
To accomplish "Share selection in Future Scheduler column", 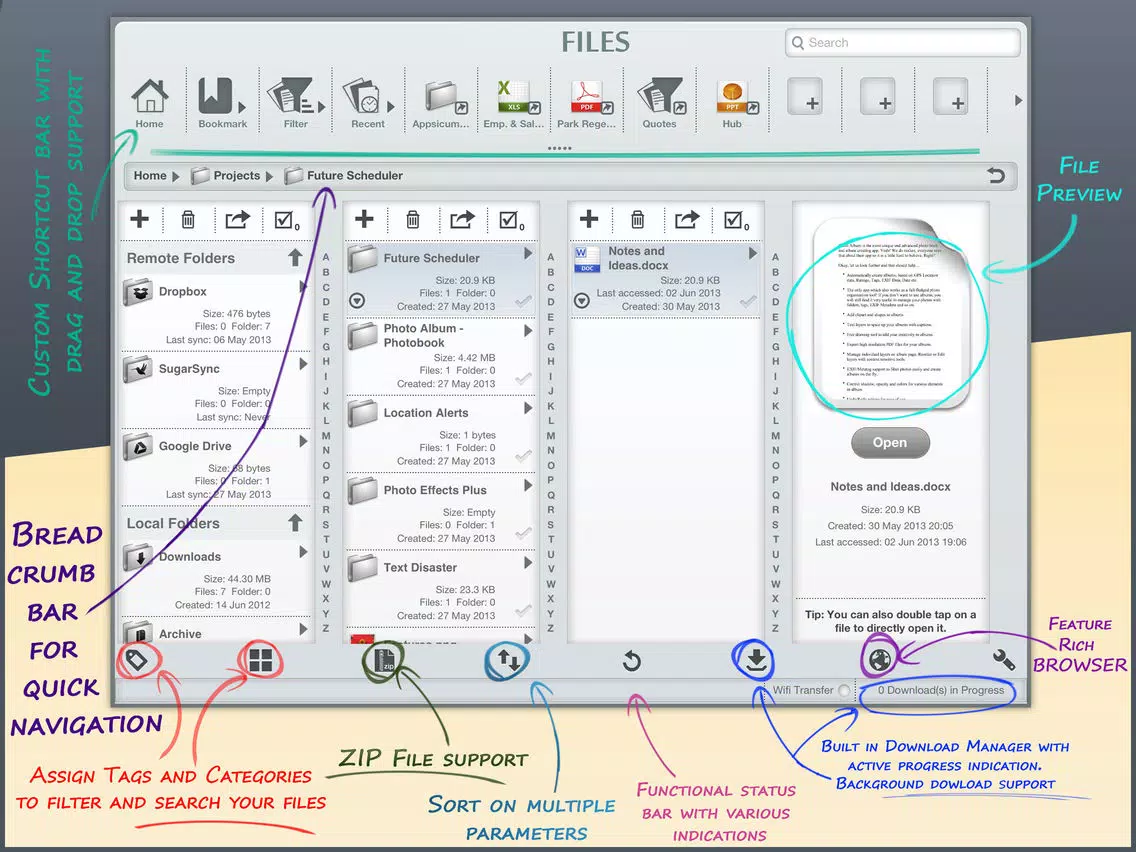I will point(687,219).
